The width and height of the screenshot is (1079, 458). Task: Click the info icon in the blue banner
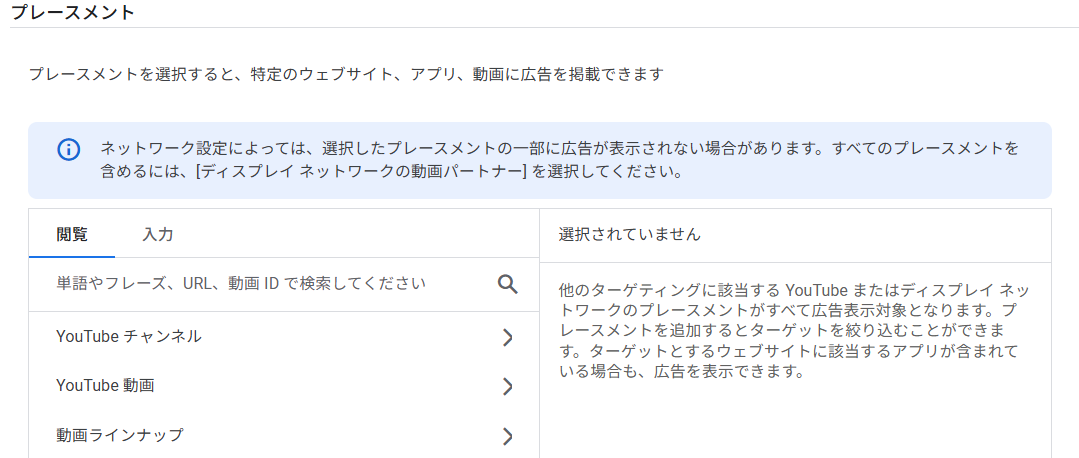[x=68, y=150]
